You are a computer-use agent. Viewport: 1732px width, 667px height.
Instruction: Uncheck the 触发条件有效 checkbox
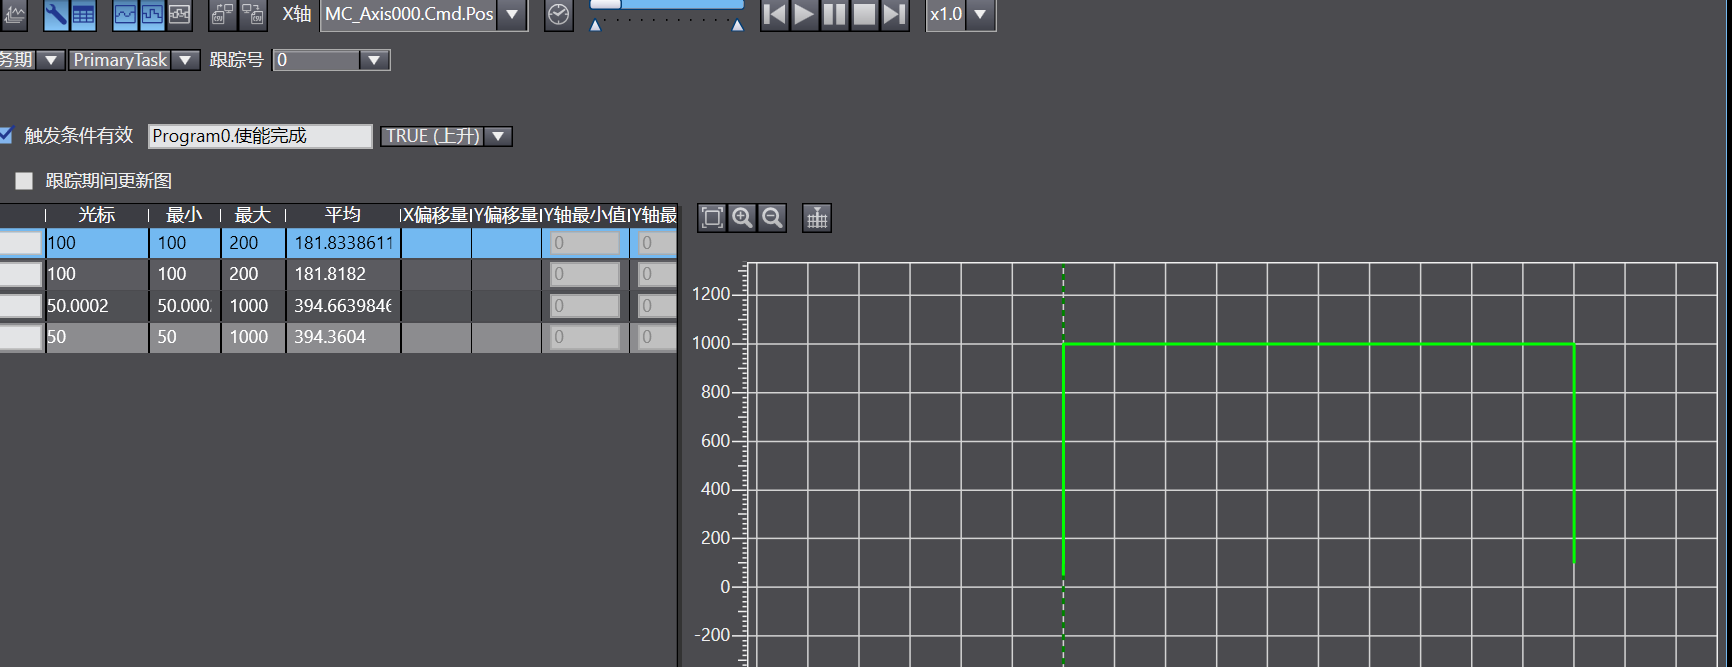pos(6,135)
